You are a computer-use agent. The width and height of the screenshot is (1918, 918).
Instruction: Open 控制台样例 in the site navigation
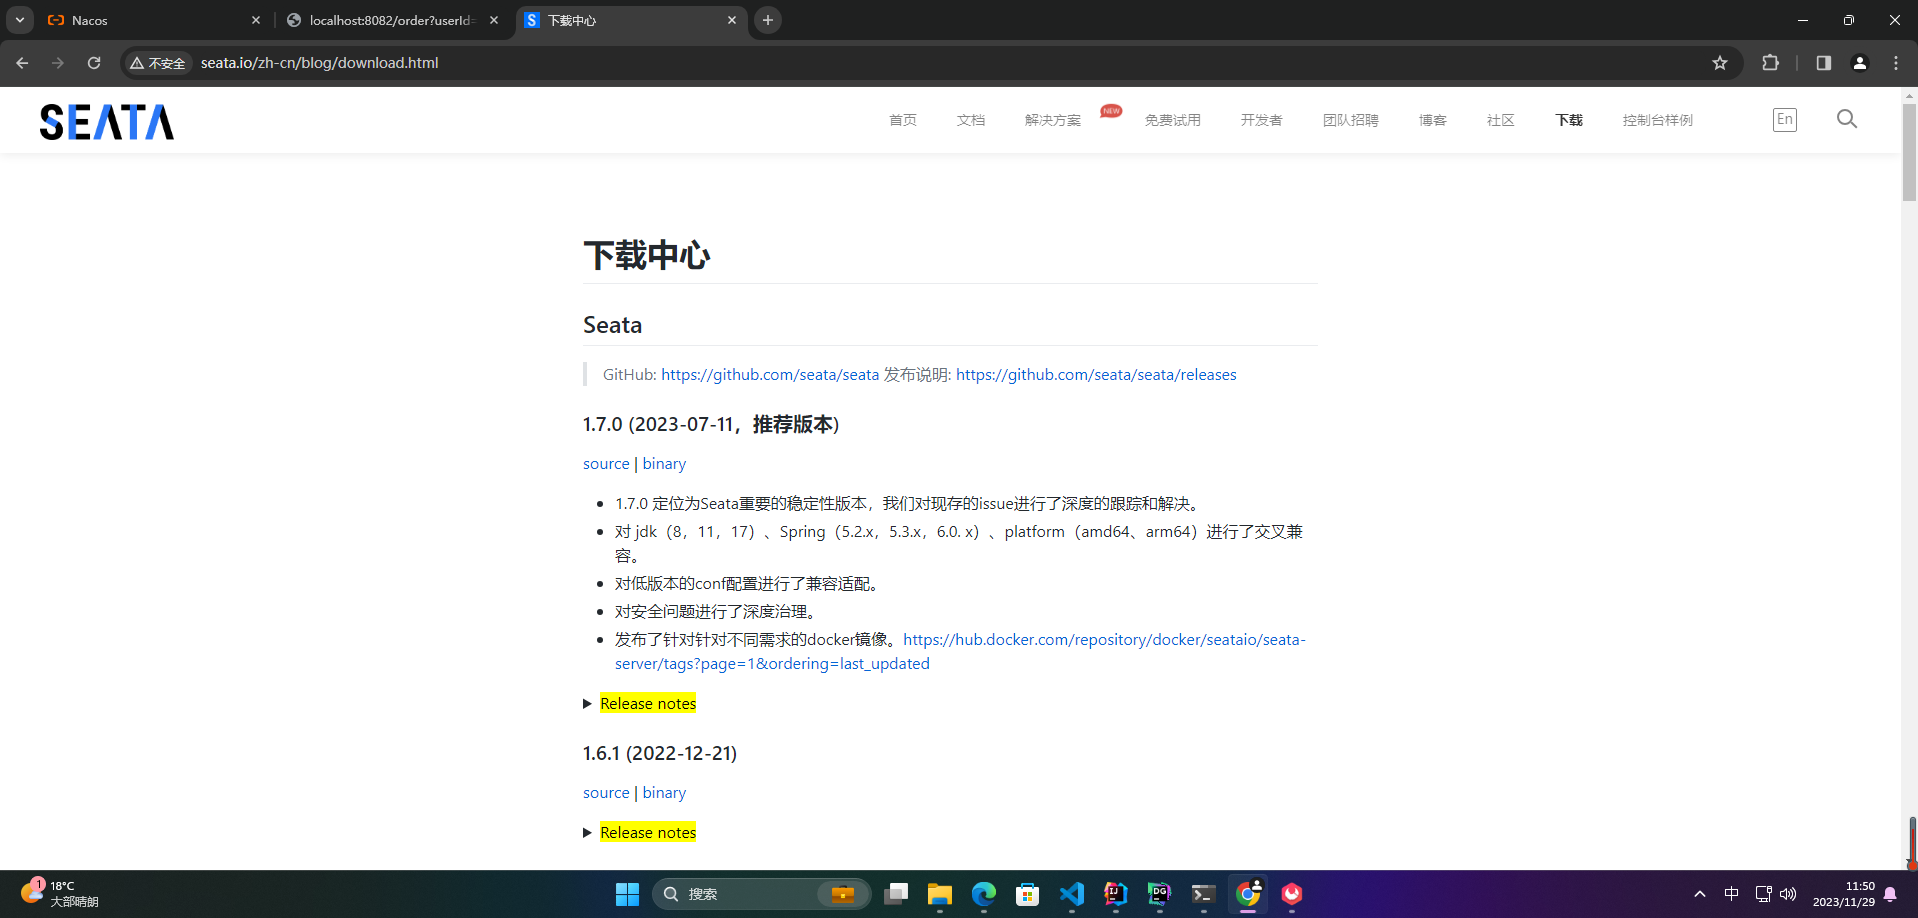click(x=1658, y=120)
